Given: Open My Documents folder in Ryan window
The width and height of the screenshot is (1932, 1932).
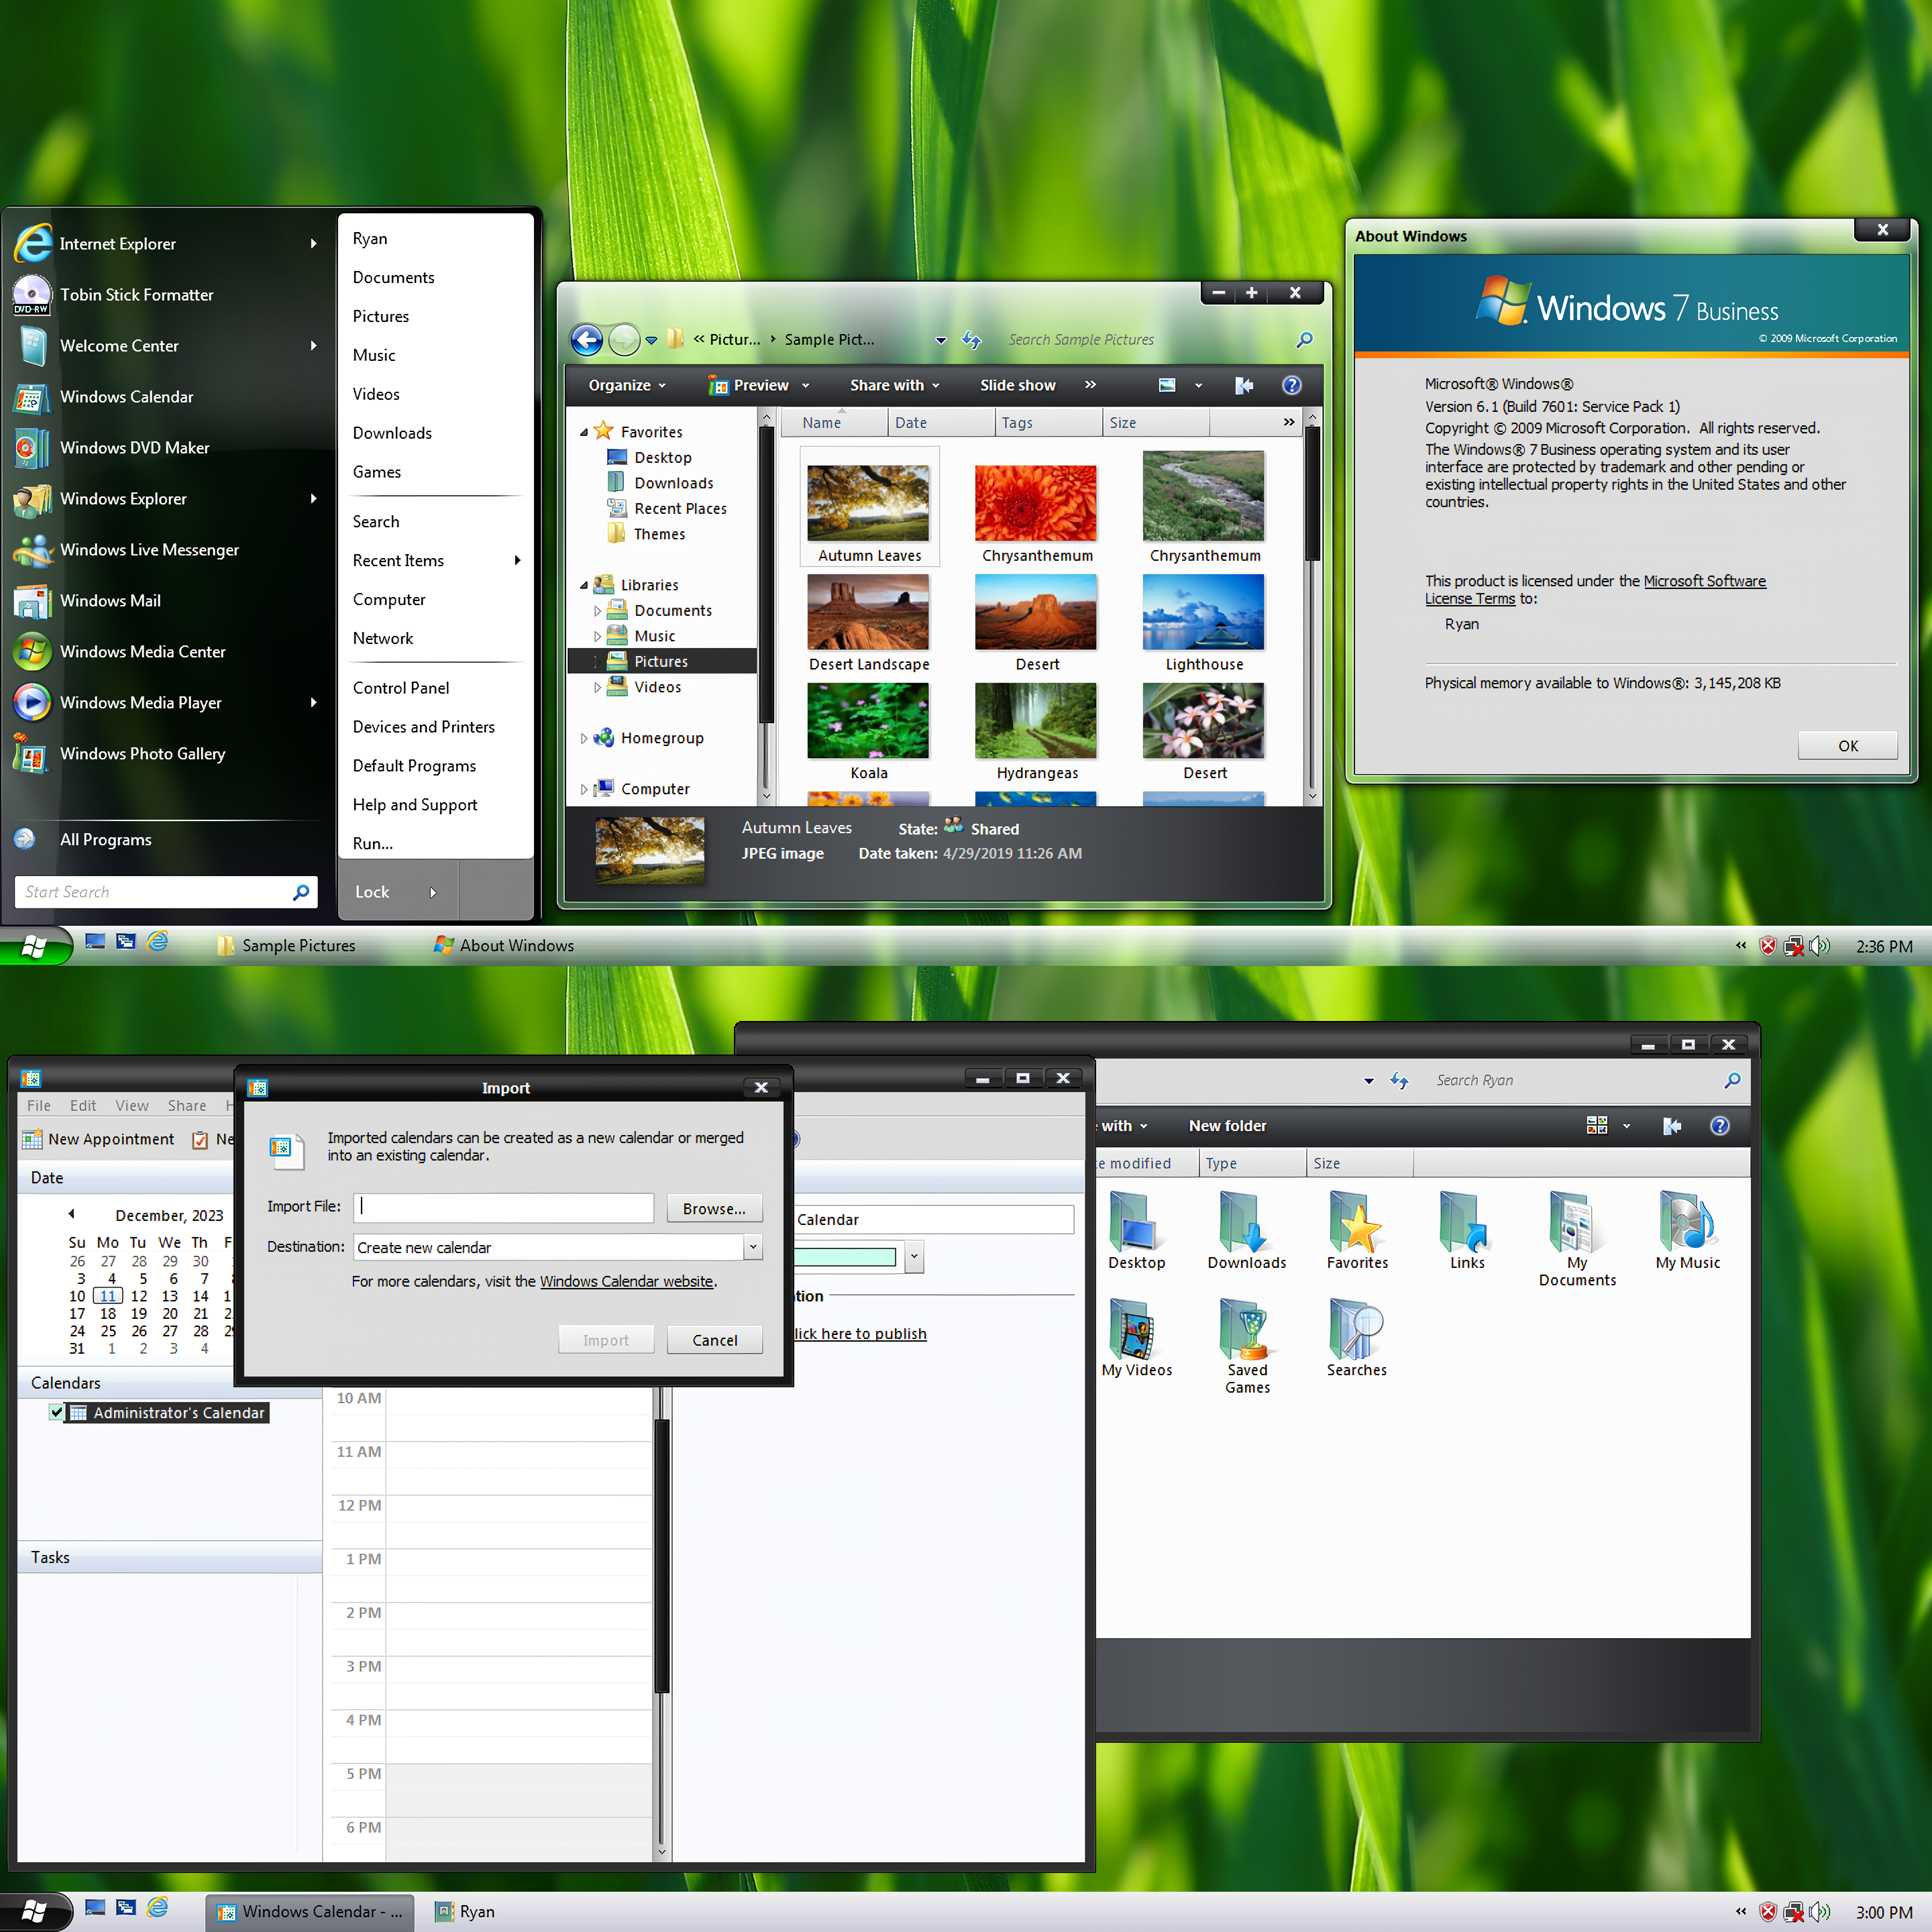Looking at the screenshot, I should 1577,1239.
